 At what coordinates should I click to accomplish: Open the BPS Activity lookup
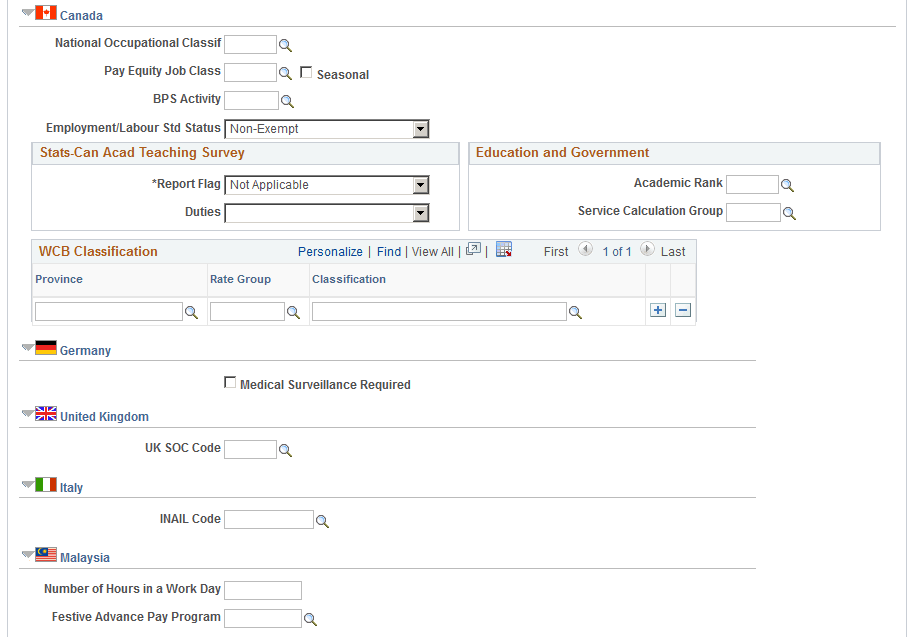[x=288, y=100]
